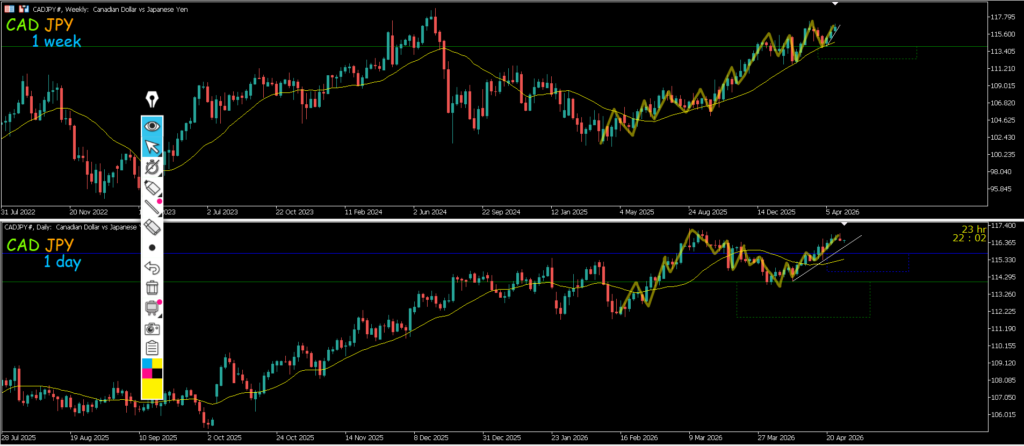
Task: Click the 117.795 price on the weekly axis
Action: pos(1004,17)
